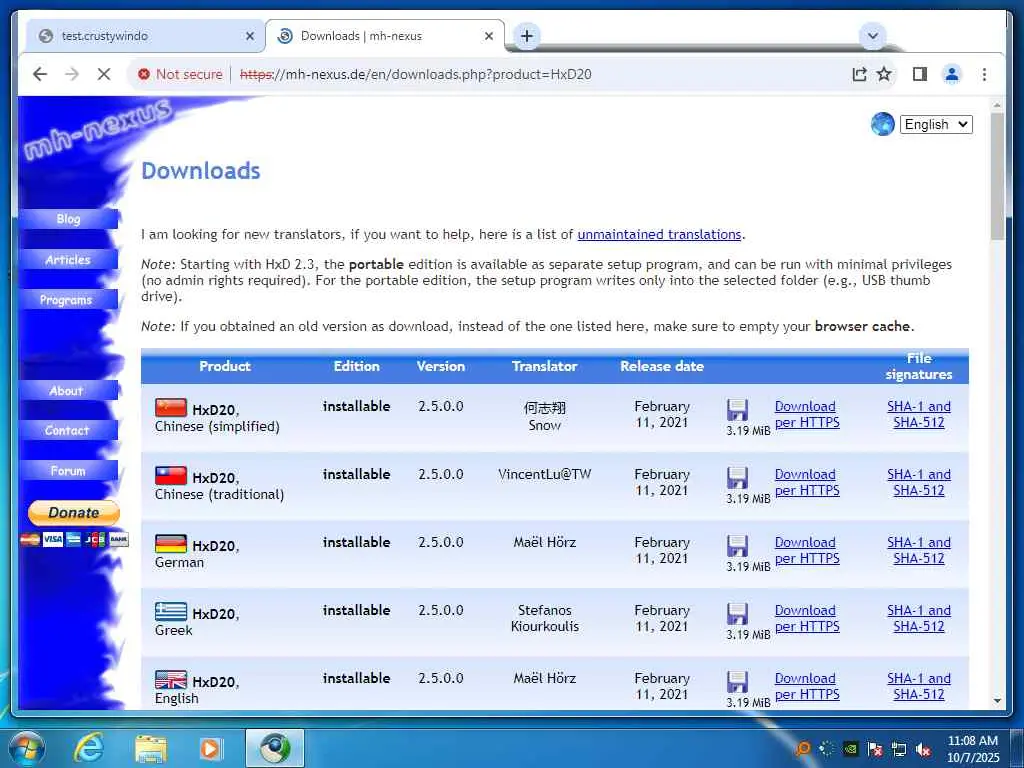Open the Windows Start menu orb
The image size is (1024, 768).
(27, 748)
